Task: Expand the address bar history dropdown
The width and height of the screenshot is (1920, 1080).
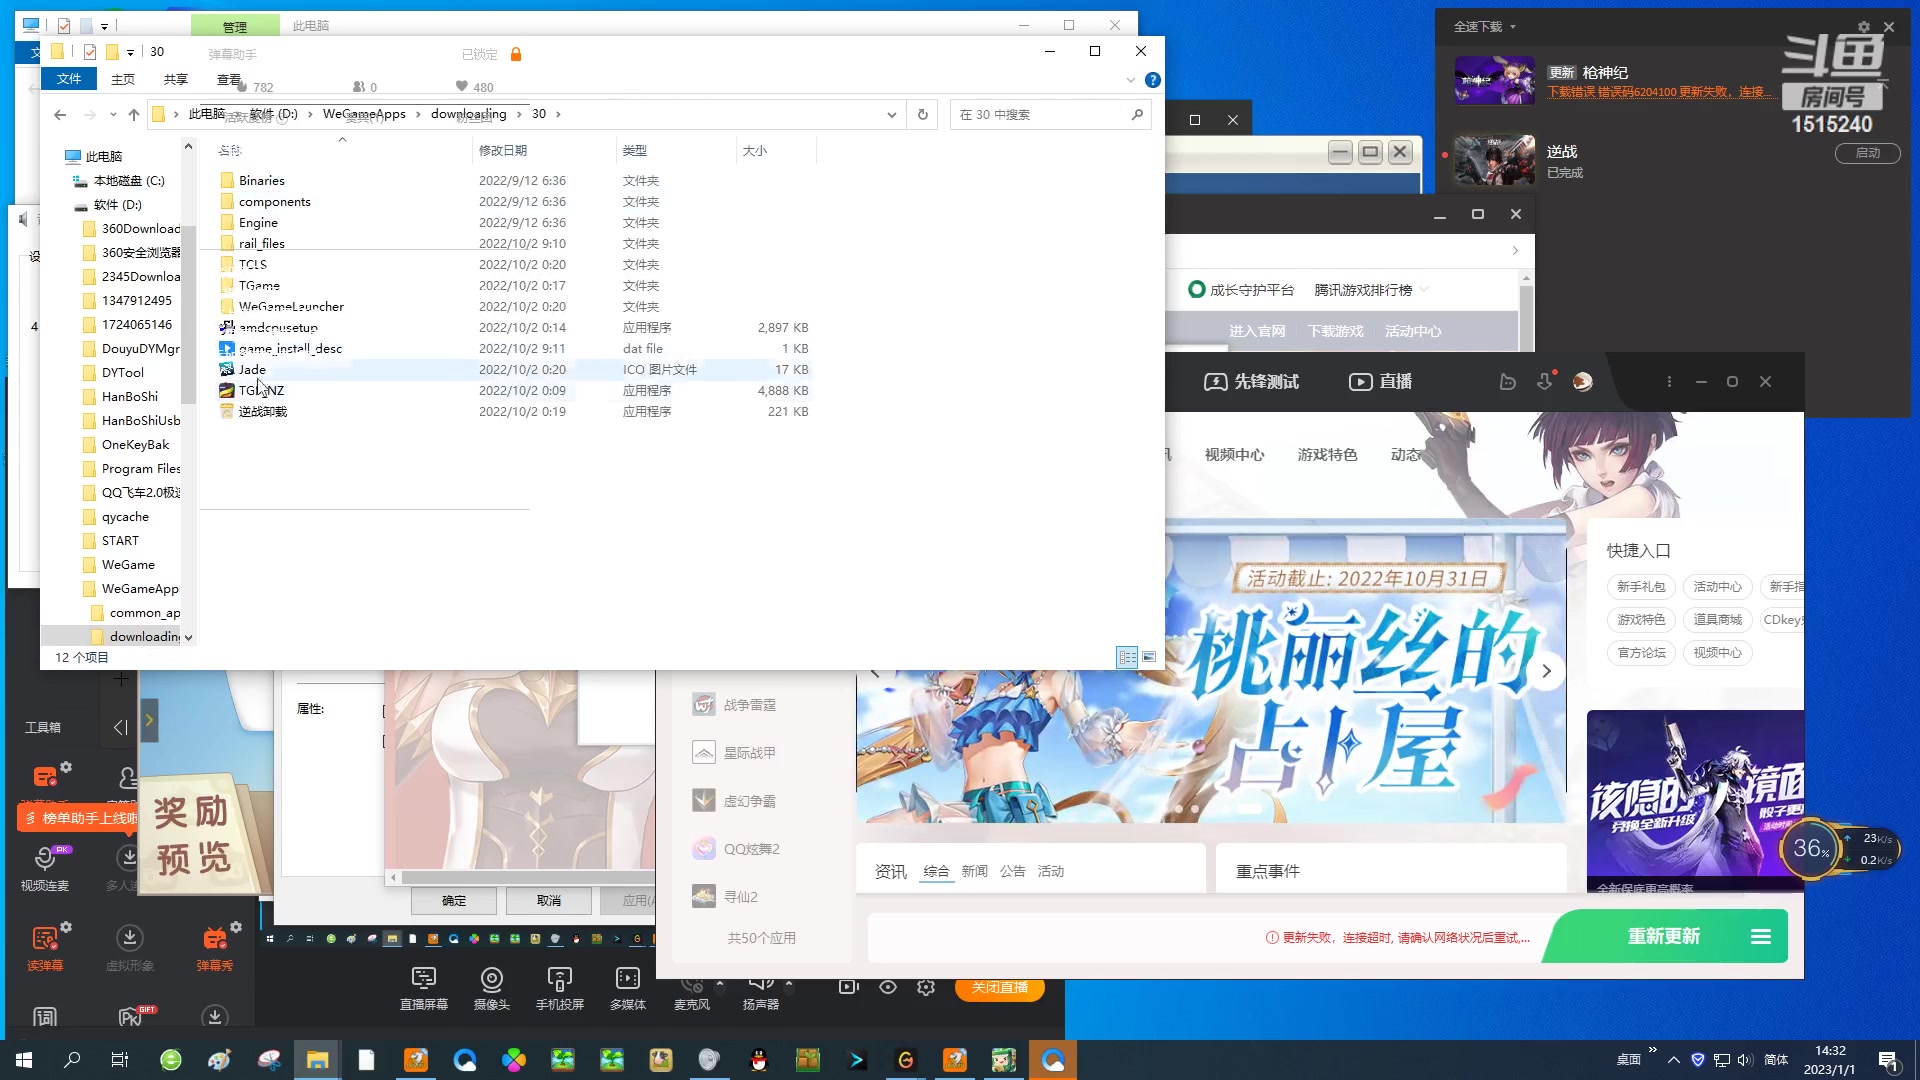Action: [892, 115]
